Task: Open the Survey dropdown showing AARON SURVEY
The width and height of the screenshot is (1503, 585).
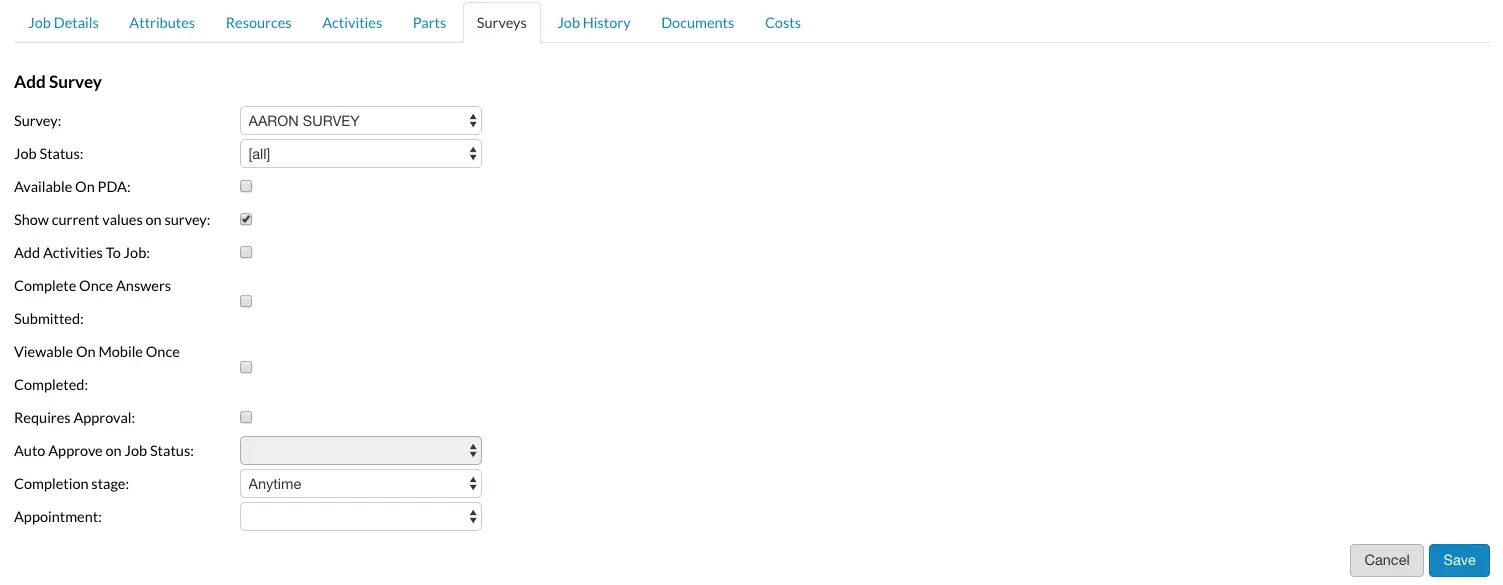Action: pyautogui.click(x=361, y=121)
